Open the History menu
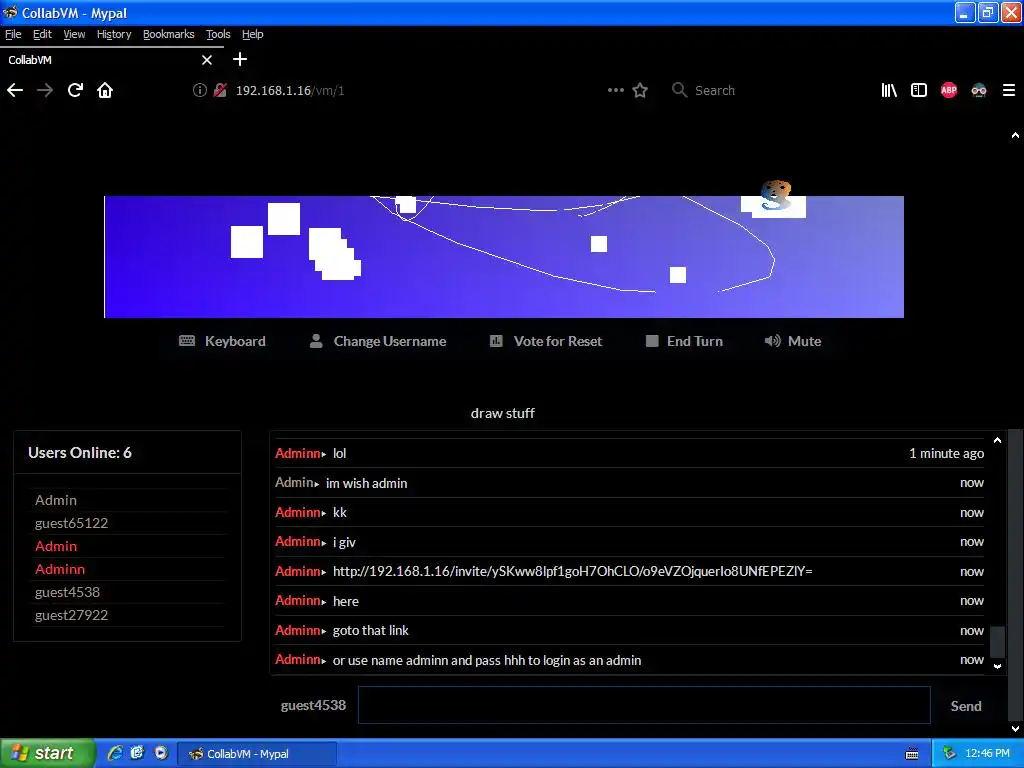 tap(114, 34)
